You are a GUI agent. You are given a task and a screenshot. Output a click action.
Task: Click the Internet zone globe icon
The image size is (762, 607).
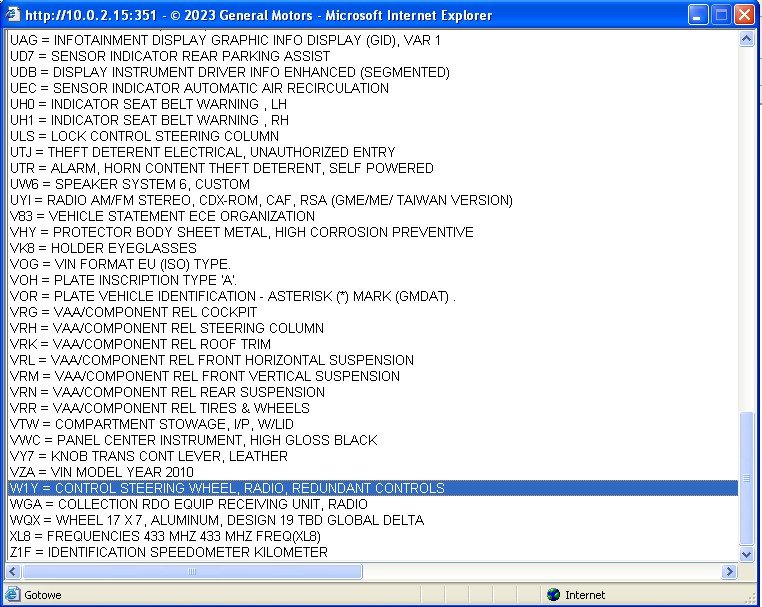[x=553, y=594]
